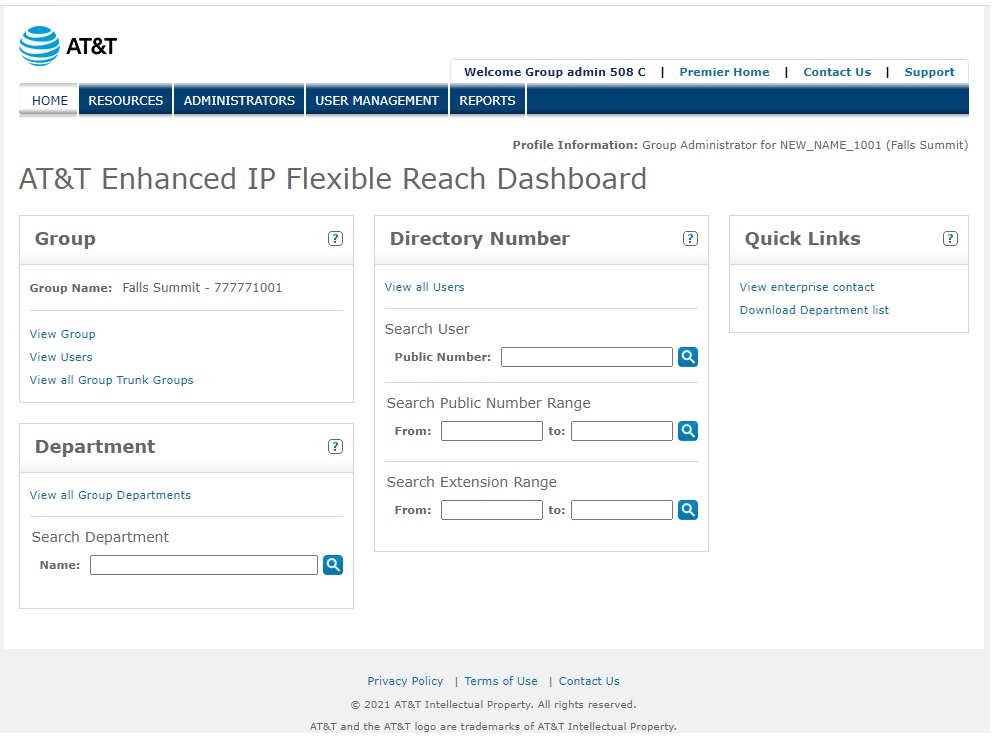
Task: Select group name text Falls Summit - 777771001
Action: pos(202,288)
